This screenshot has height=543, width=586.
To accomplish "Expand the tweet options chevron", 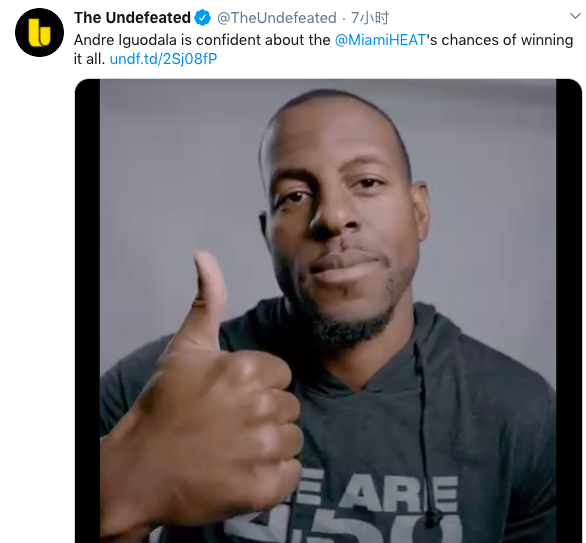I will 575,16.
